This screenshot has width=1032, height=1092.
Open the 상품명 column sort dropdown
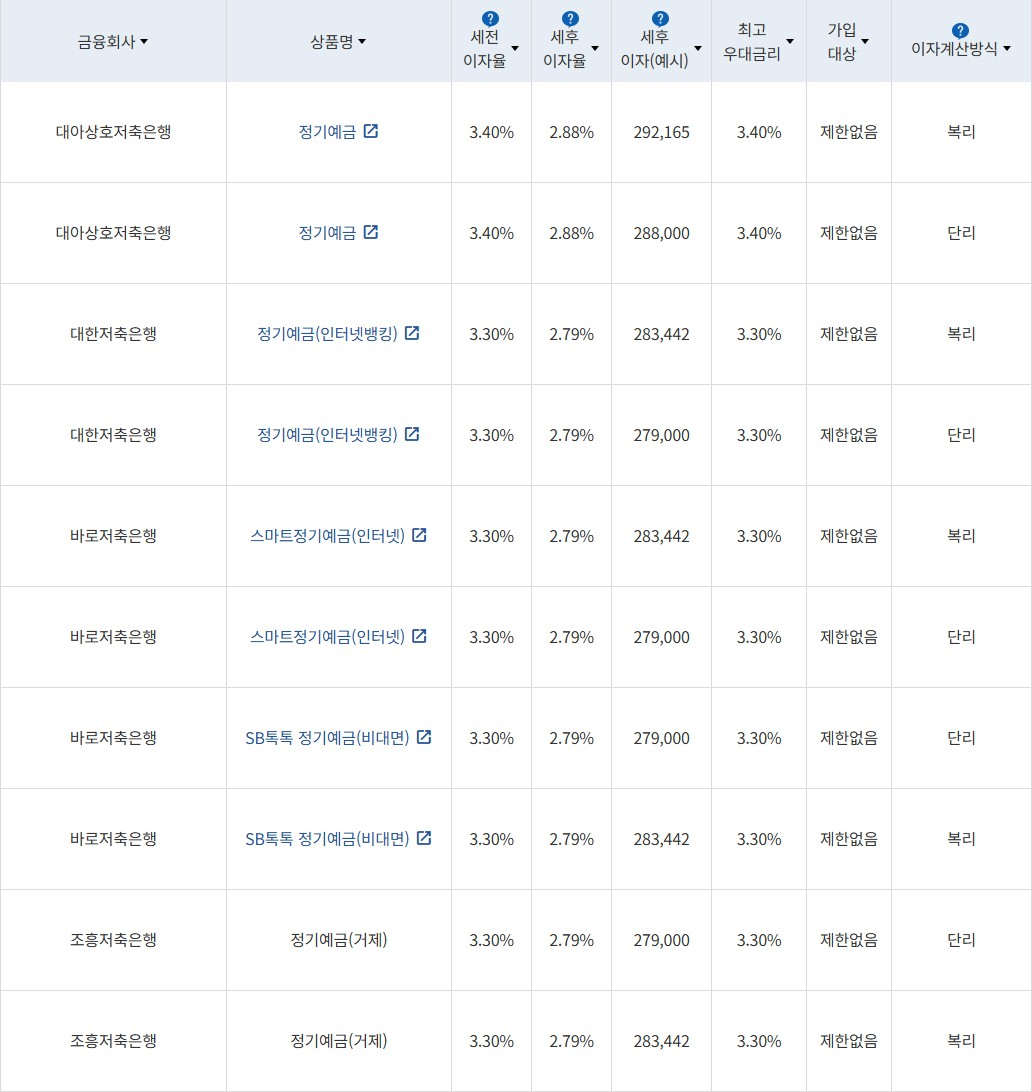click(x=362, y=40)
